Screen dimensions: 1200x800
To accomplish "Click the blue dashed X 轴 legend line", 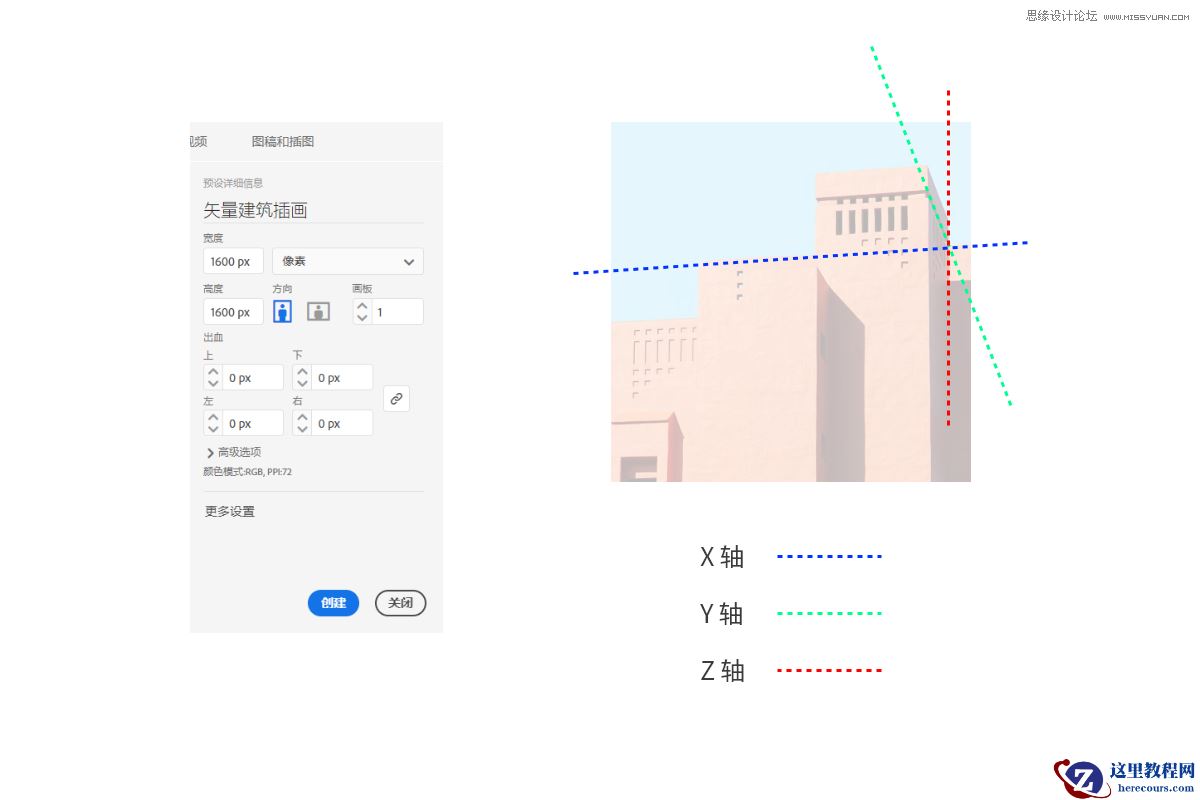I will coord(828,557).
